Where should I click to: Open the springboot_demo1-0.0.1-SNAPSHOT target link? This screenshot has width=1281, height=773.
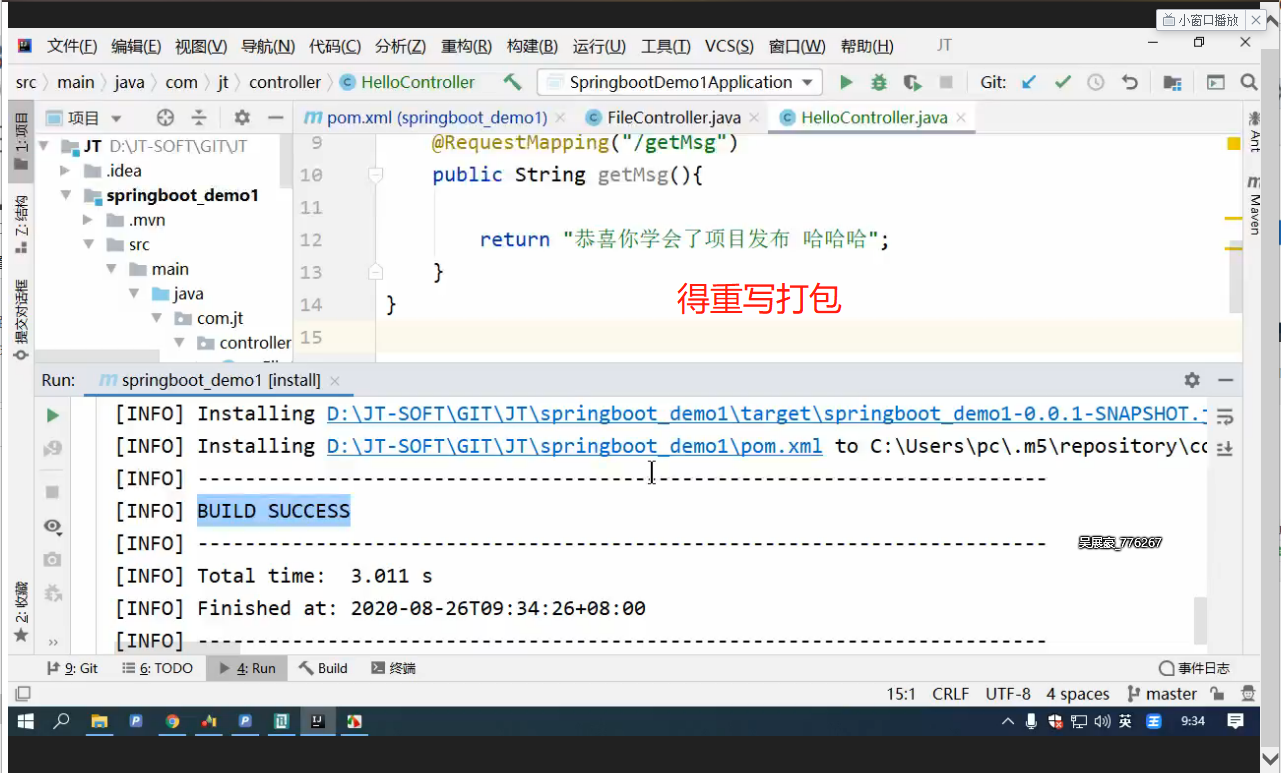767,414
